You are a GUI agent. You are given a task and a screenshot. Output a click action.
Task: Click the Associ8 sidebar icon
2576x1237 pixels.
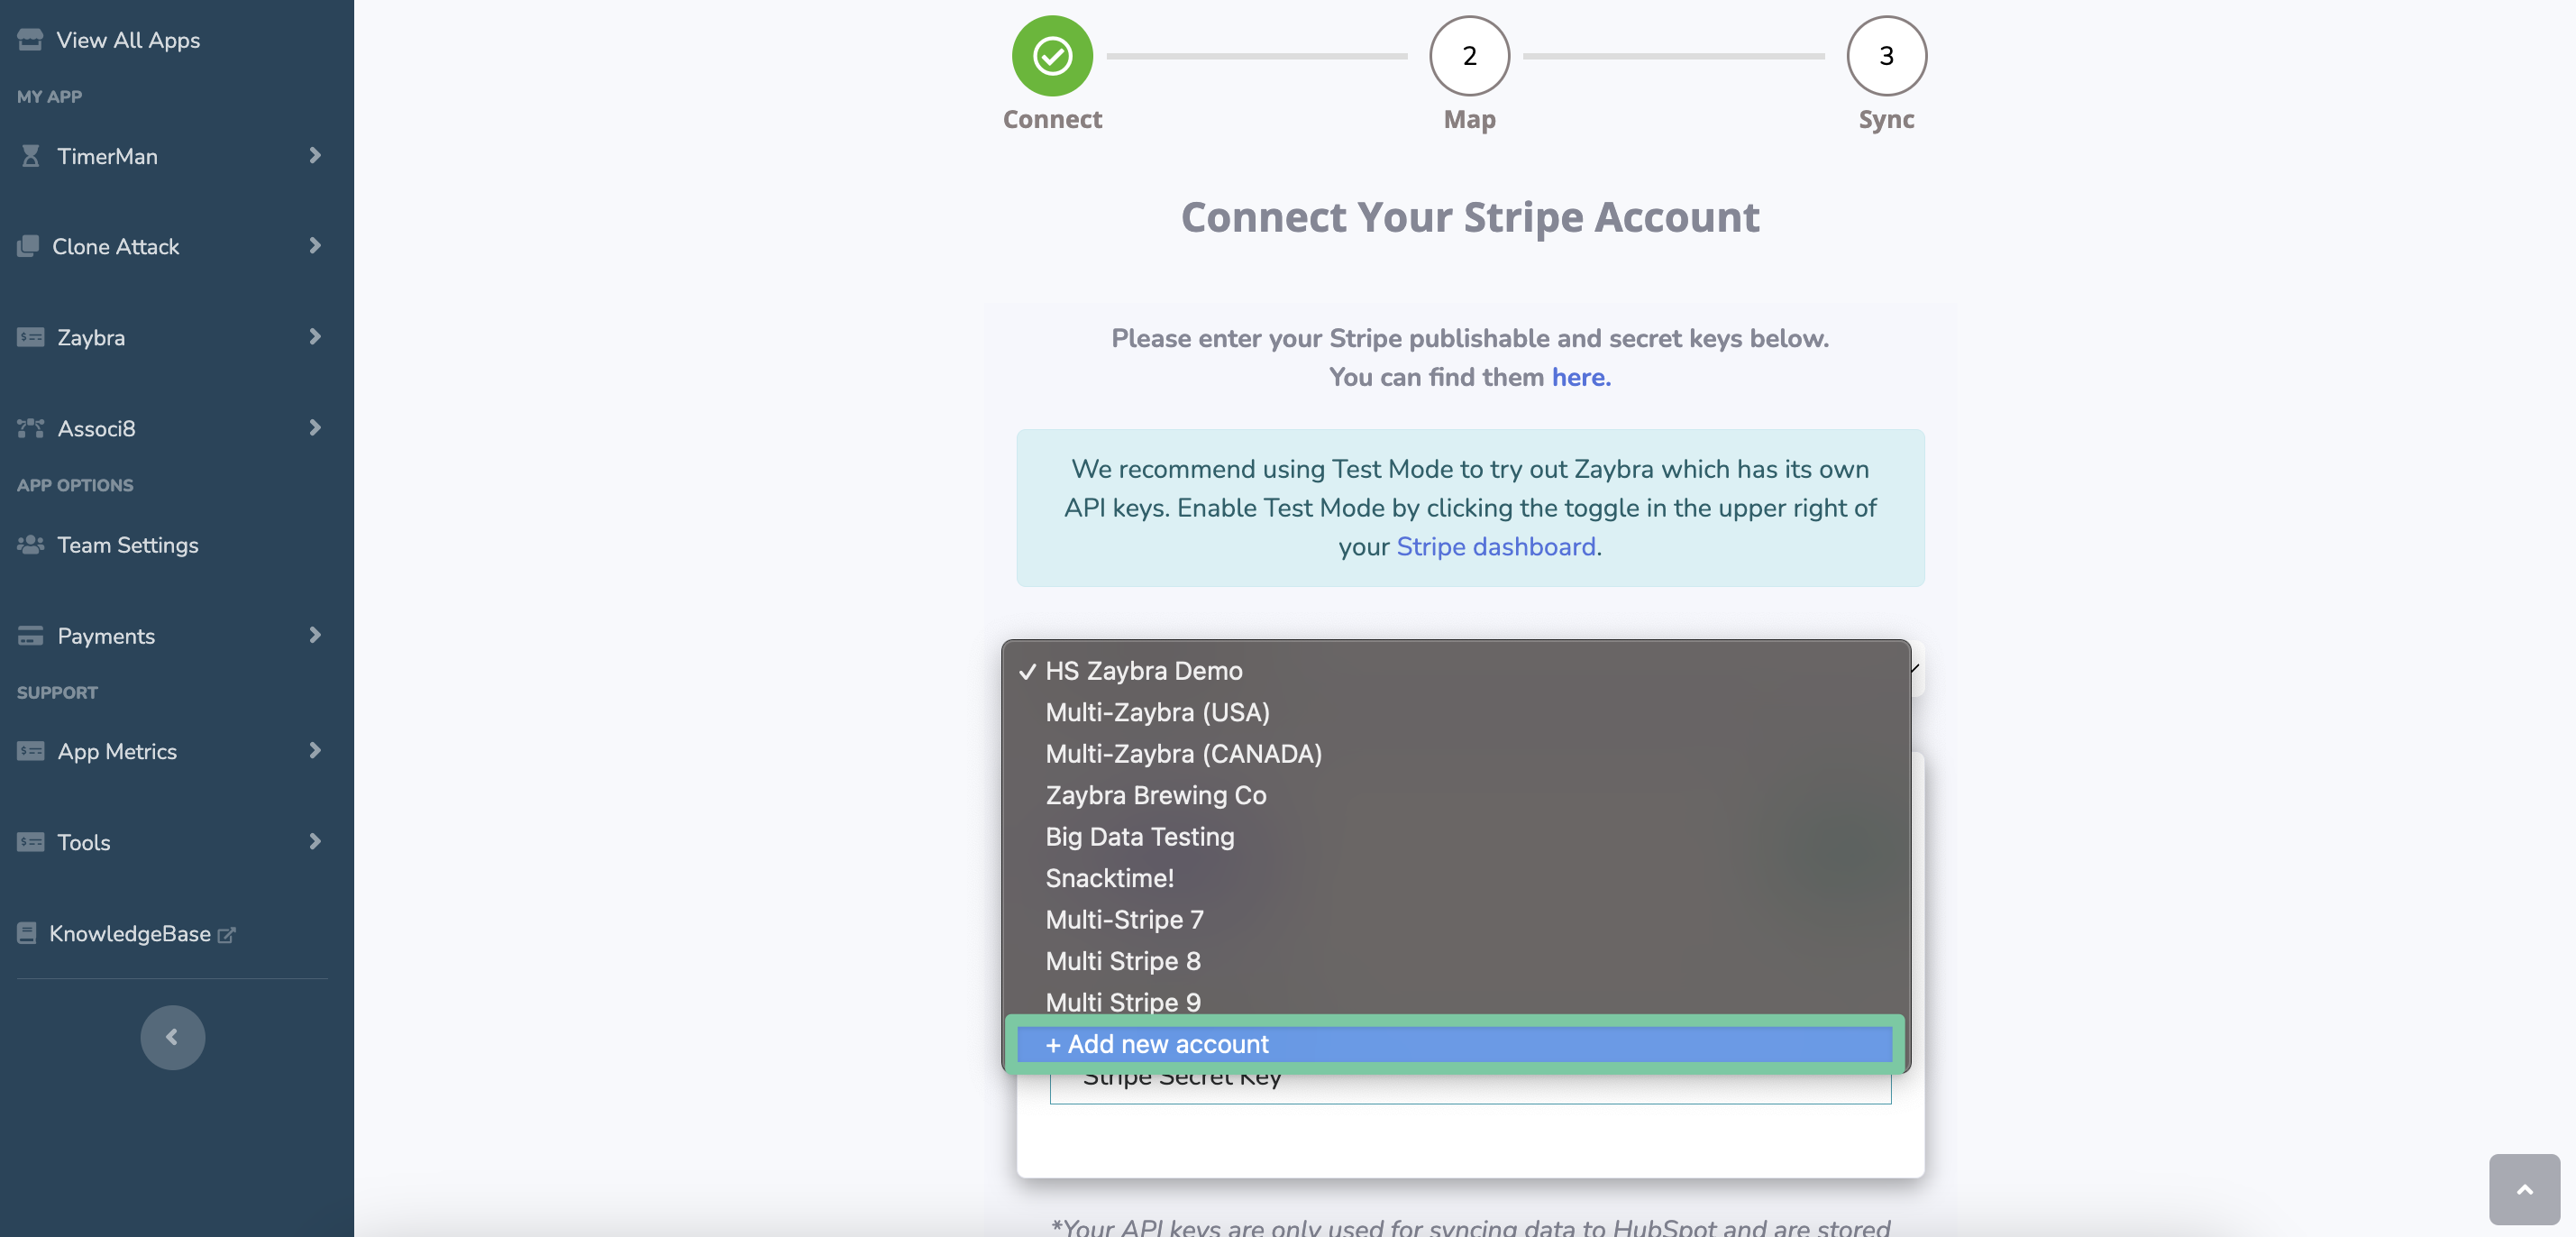point(30,428)
